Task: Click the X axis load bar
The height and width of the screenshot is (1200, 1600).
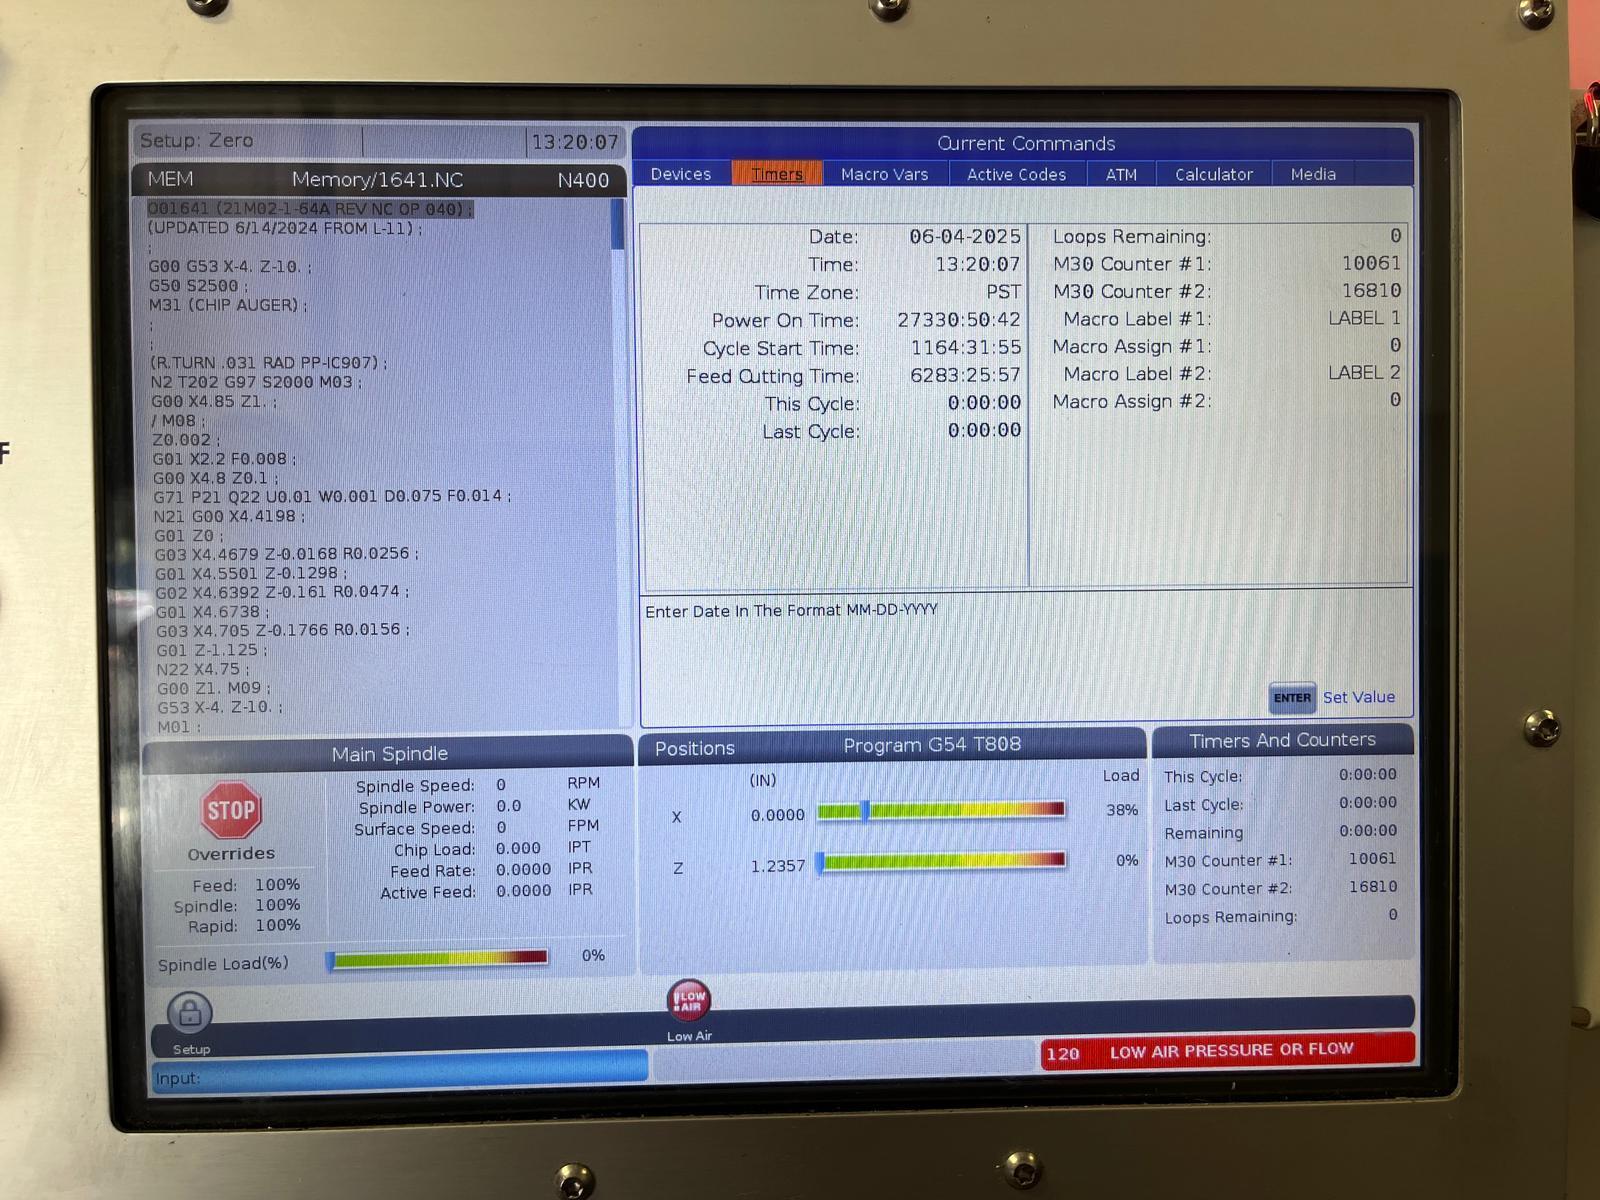Action: [x=941, y=810]
